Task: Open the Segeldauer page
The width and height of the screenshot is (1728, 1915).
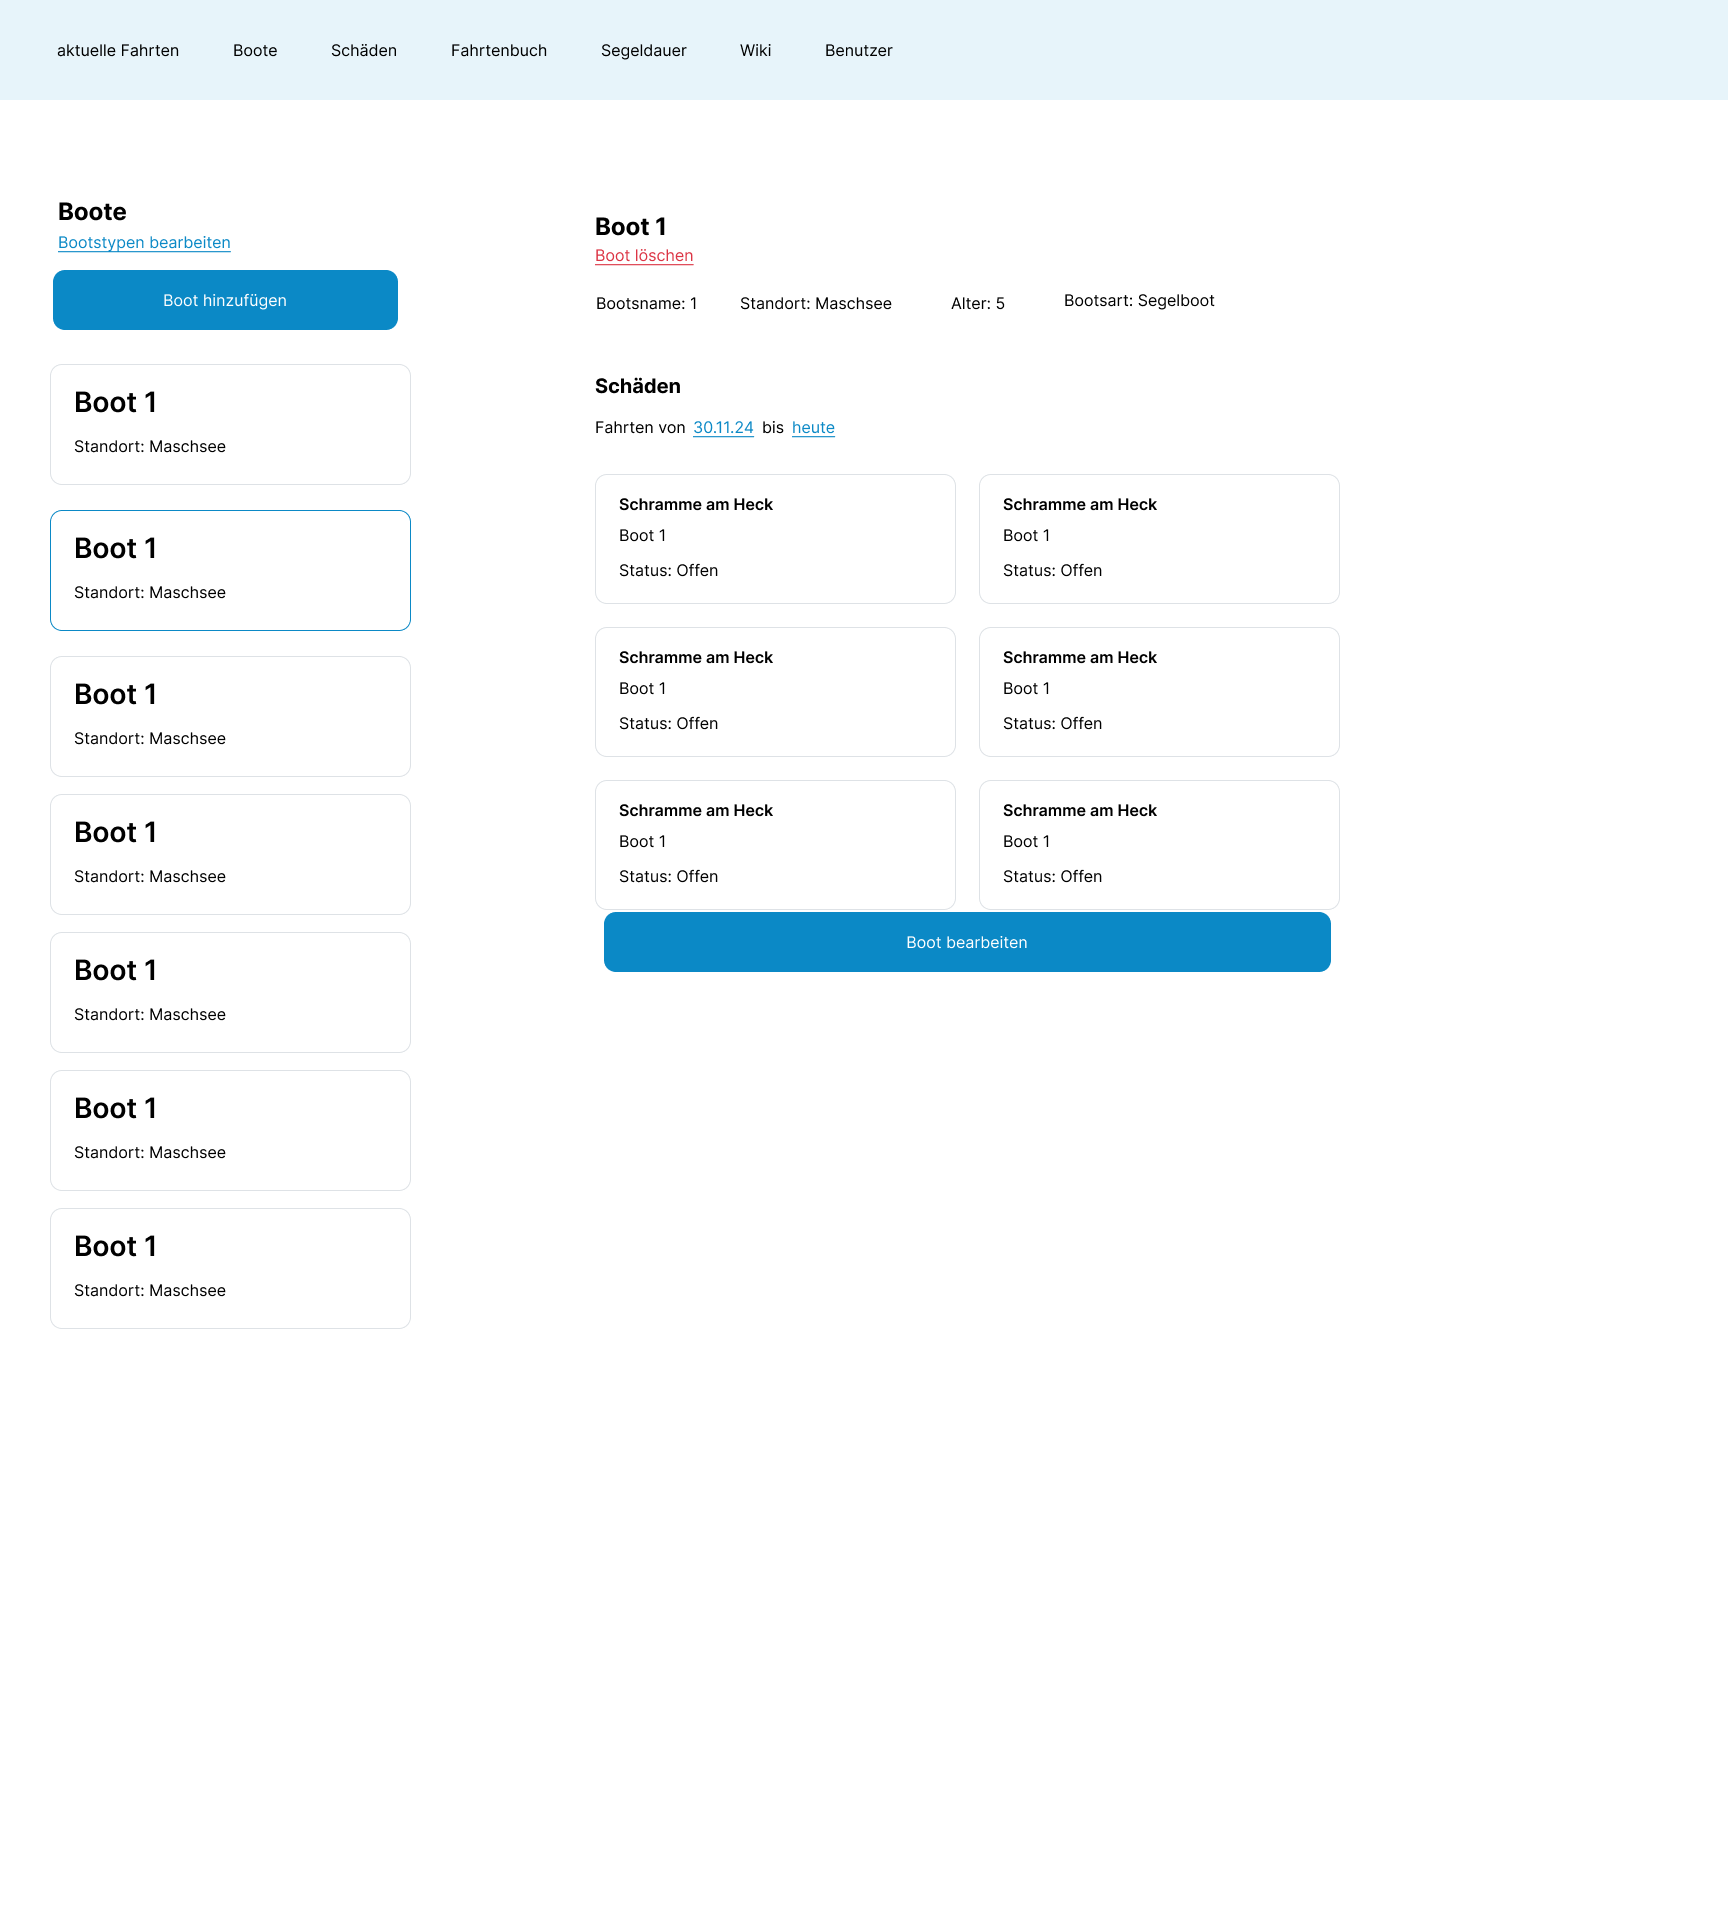Action: click(644, 51)
